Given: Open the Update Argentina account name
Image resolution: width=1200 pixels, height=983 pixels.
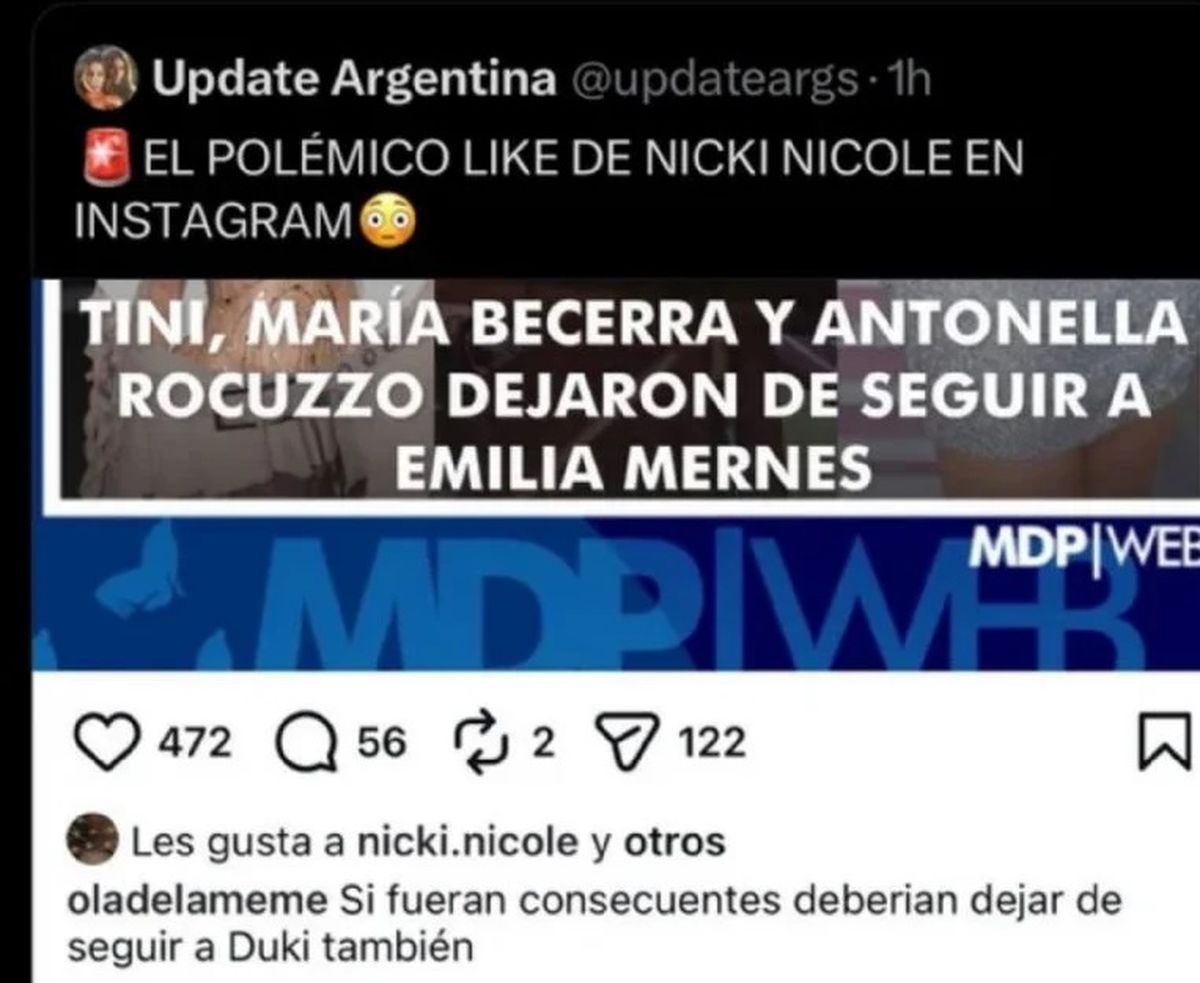Looking at the screenshot, I should pos(355,81).
